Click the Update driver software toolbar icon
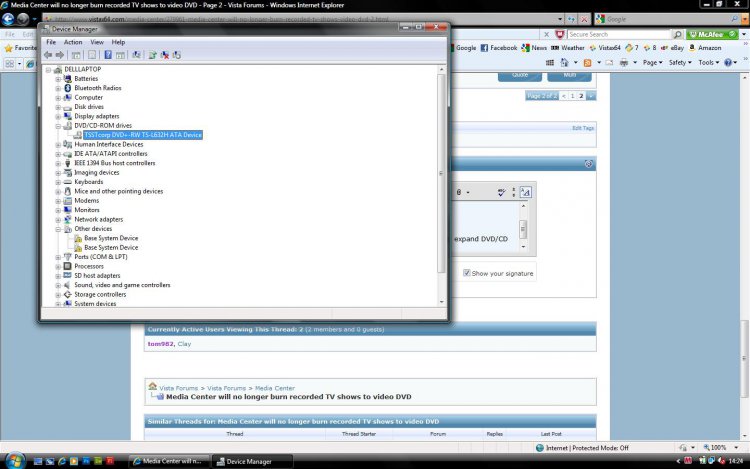Image resolution: width=750 pixels, height=469 pixels. pos(153,55)
